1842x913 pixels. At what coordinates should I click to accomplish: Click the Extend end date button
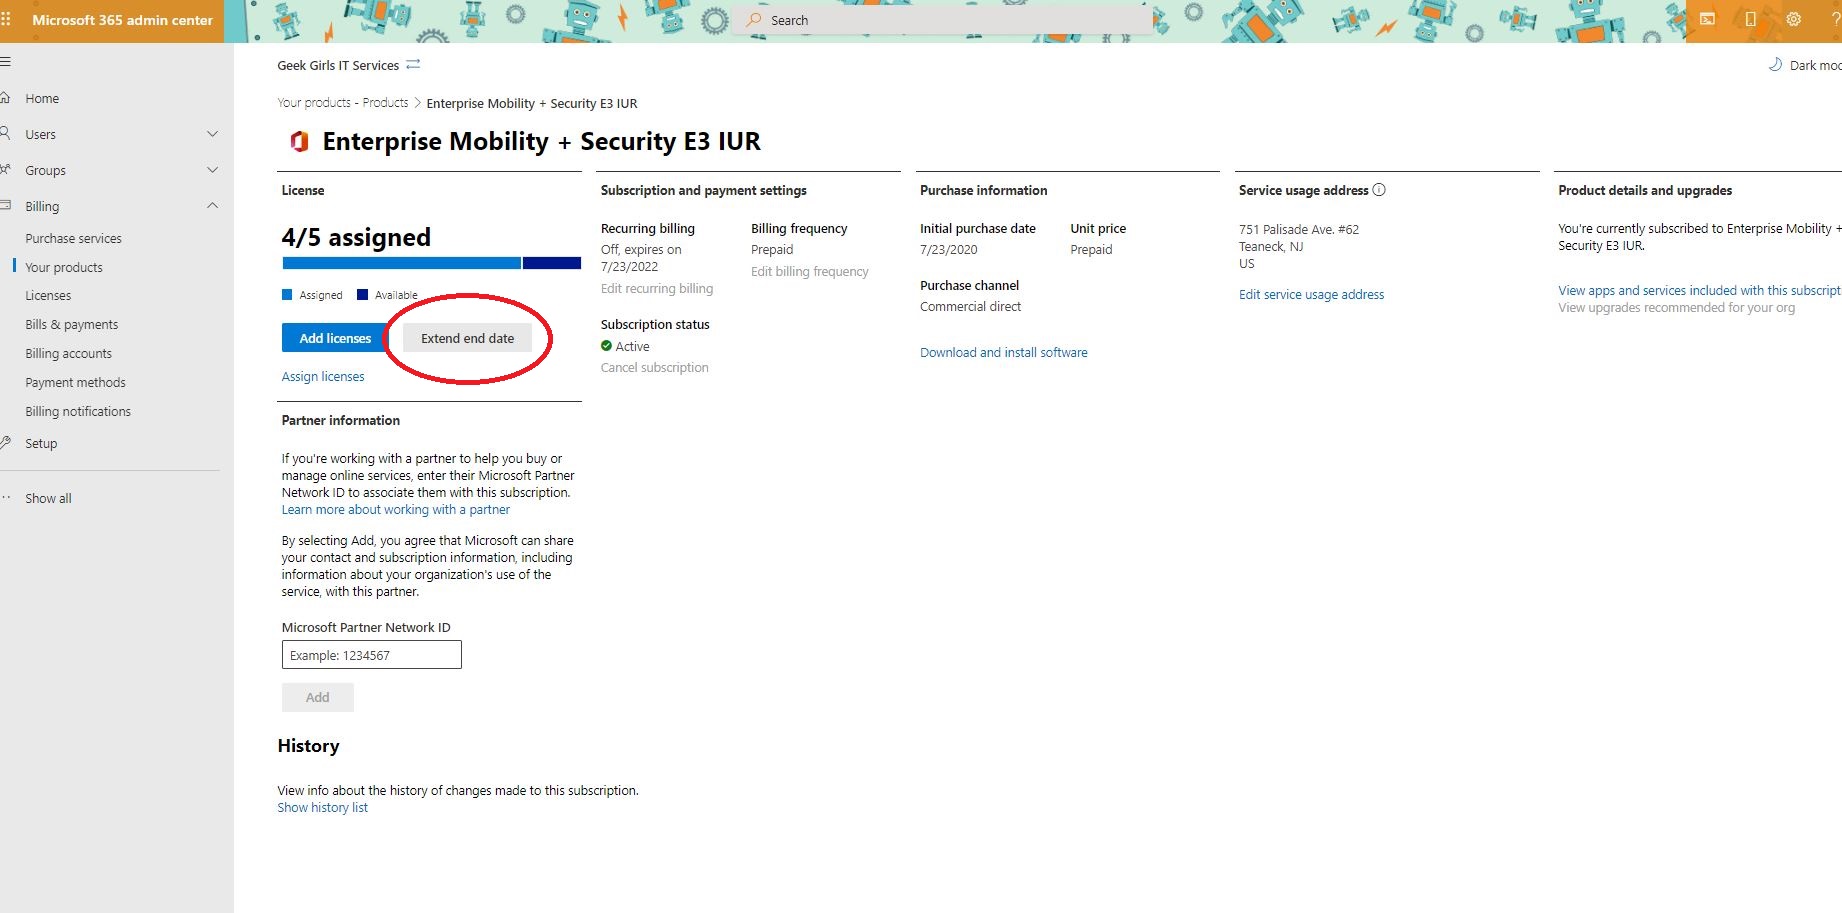tap(467, 339)
